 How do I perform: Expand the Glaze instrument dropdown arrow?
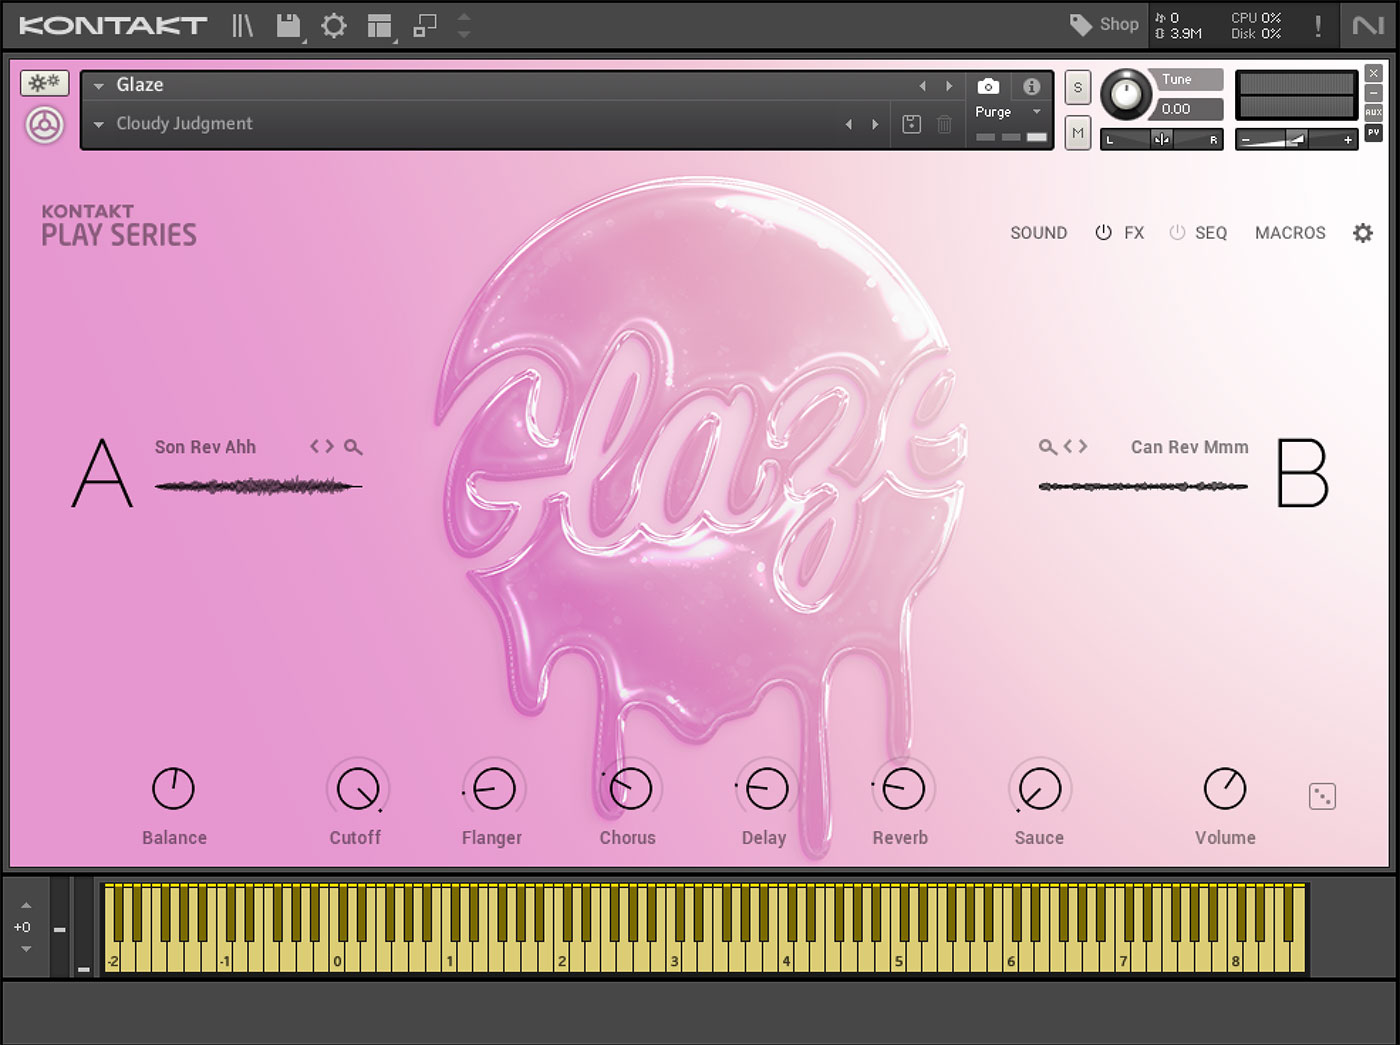(99, 86)
